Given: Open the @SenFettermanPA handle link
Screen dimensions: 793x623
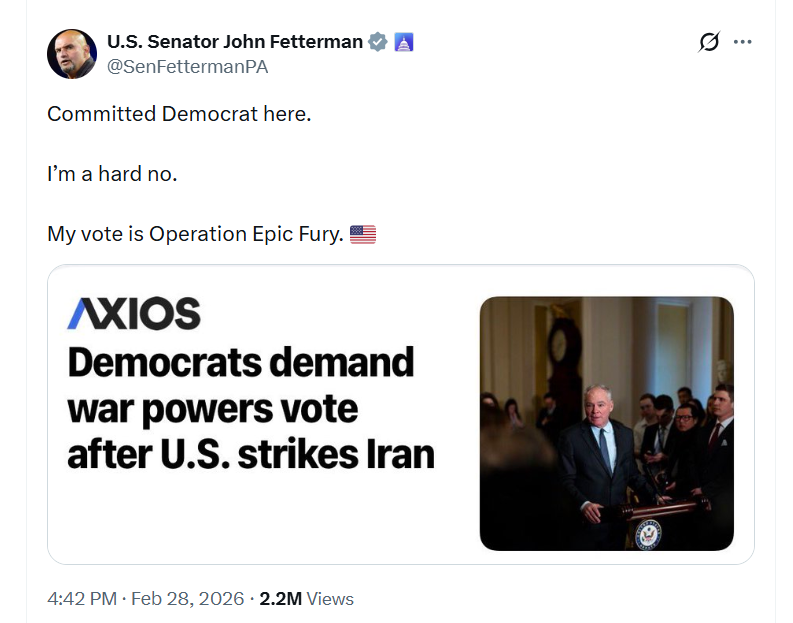Looking at the screenshot, I should point(187,67).
